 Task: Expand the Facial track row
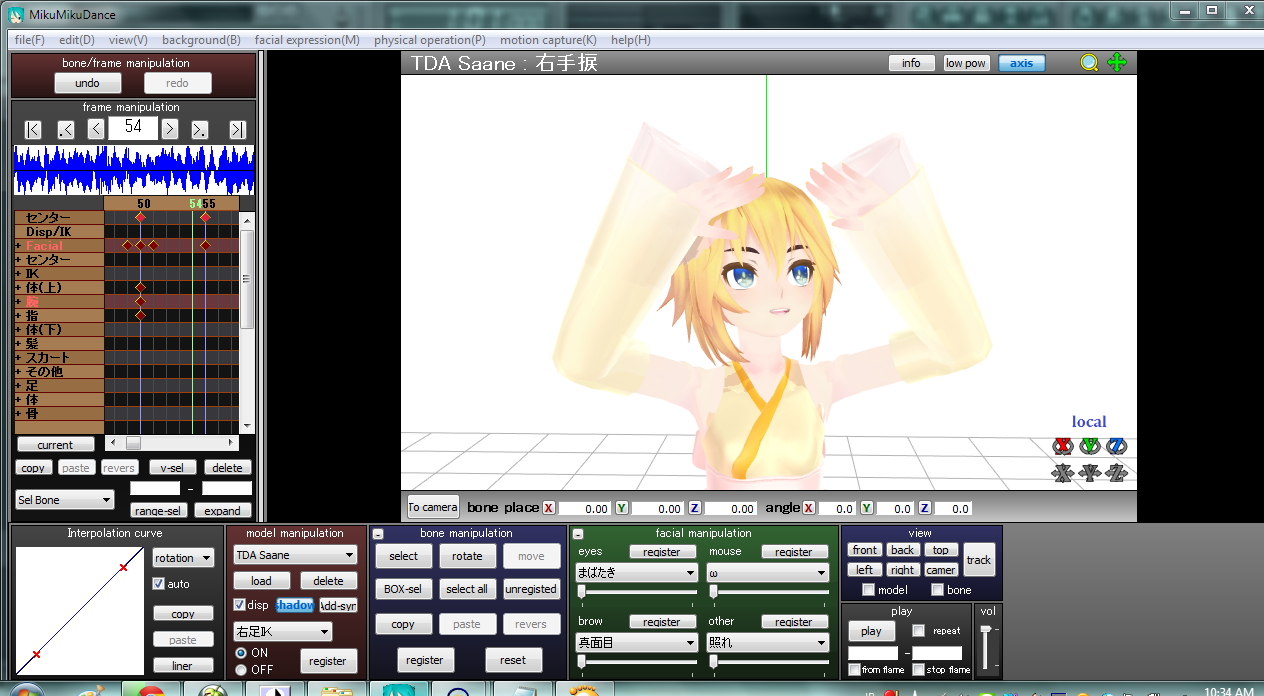click(18, 246)
